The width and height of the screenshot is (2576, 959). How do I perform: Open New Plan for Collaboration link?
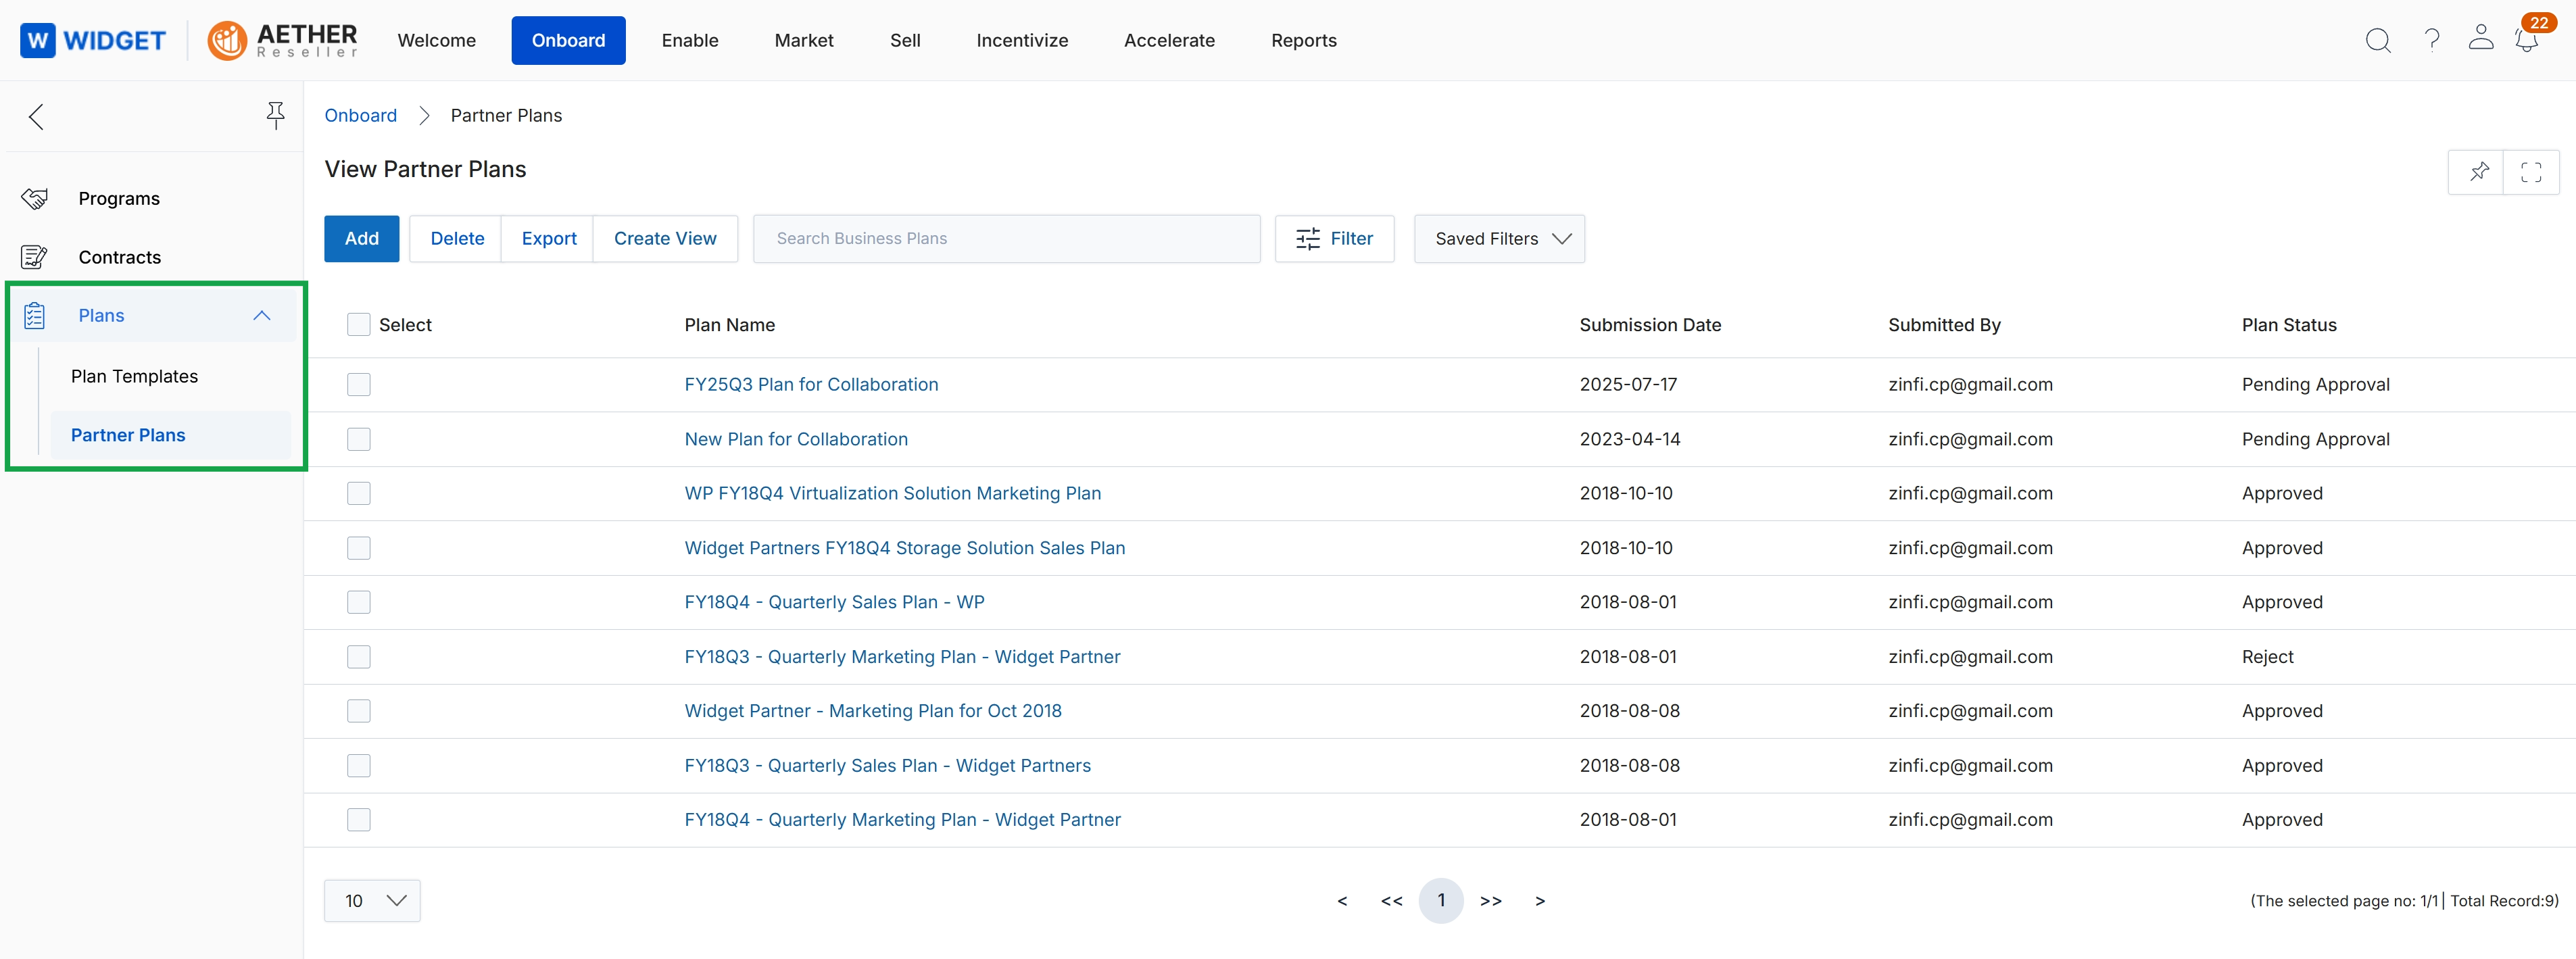(796, 439)
